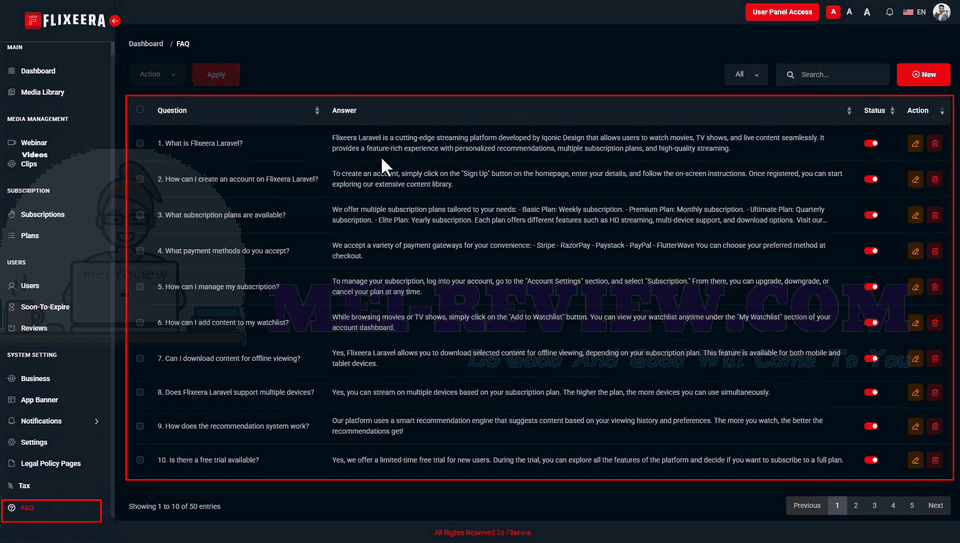Image resolution: width=960 pixels, height=543 pixels.
Task: Go to the Next page
Action: (x=936, y=506)
